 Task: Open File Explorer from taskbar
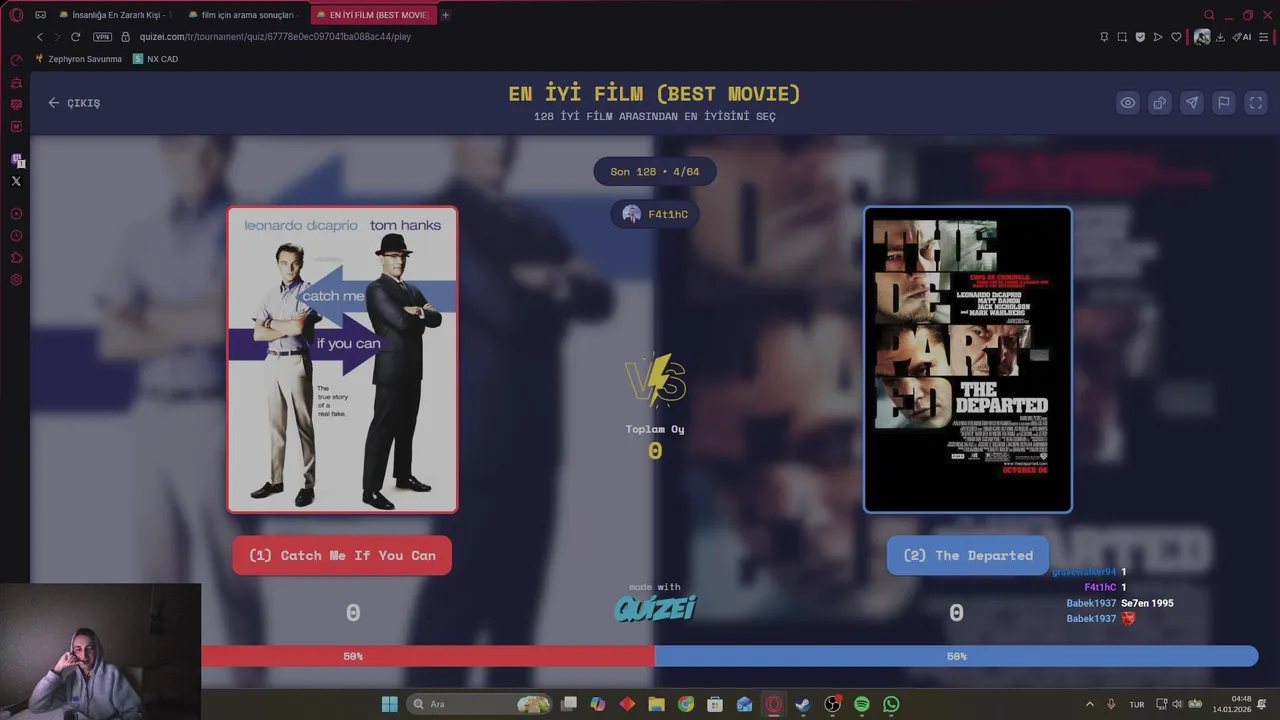(656, 704)
